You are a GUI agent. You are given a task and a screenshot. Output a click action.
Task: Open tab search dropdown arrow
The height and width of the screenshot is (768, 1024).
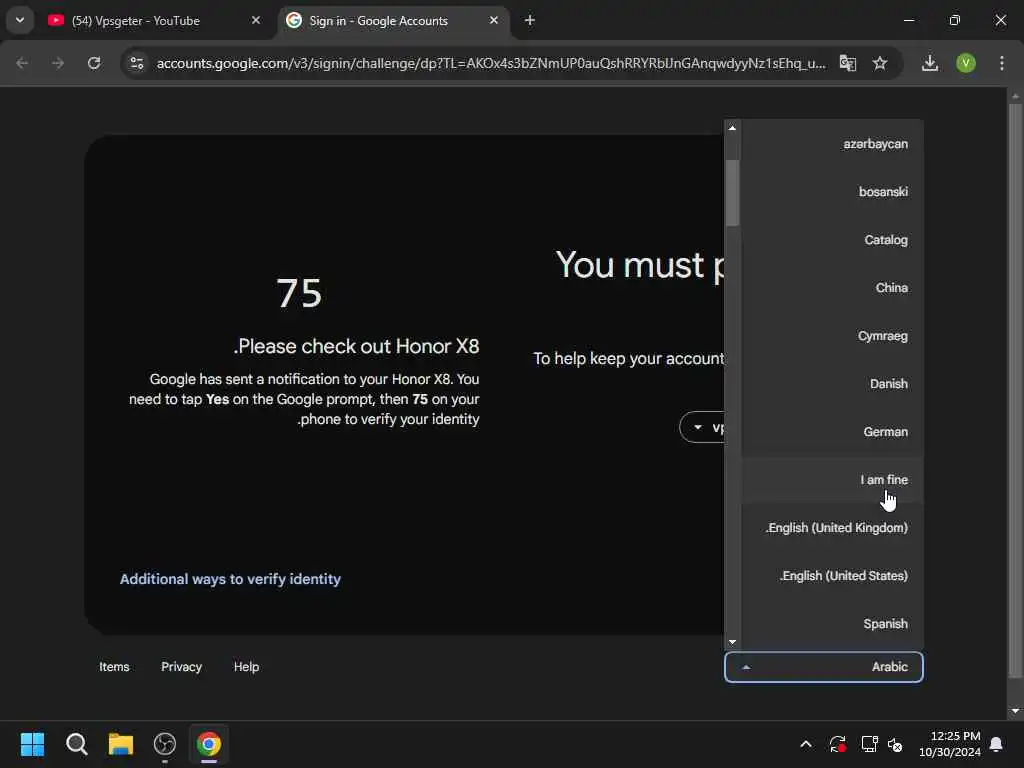[x=20, y=21]
